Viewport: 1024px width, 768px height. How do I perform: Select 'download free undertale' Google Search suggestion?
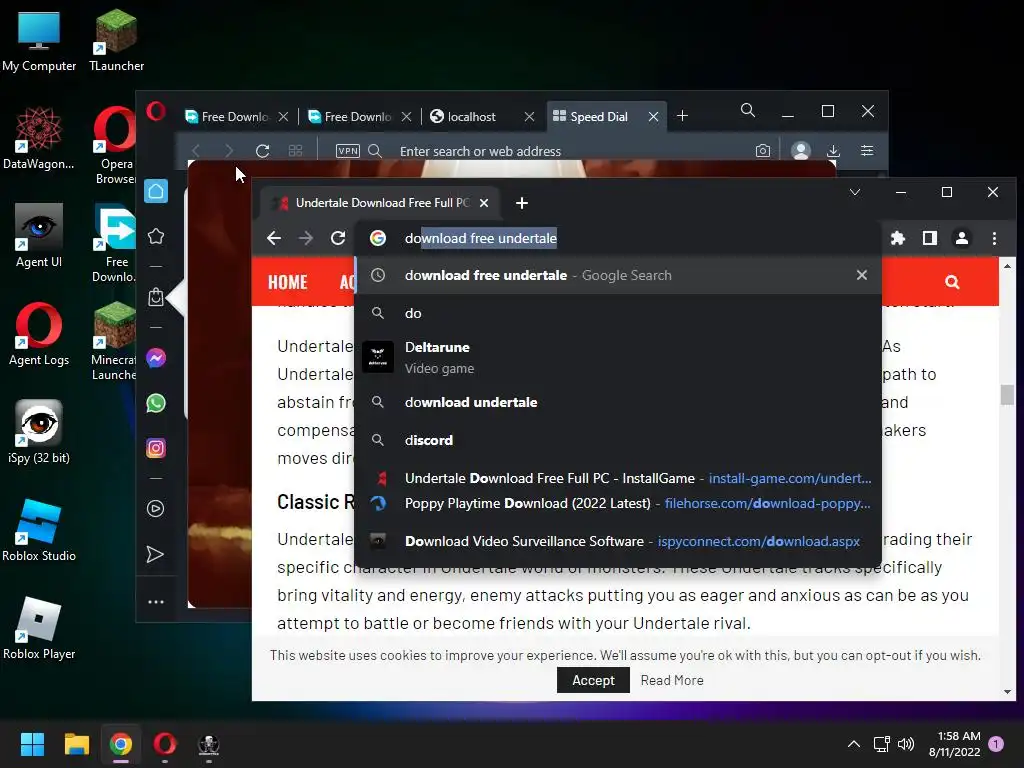click(618, 275)
